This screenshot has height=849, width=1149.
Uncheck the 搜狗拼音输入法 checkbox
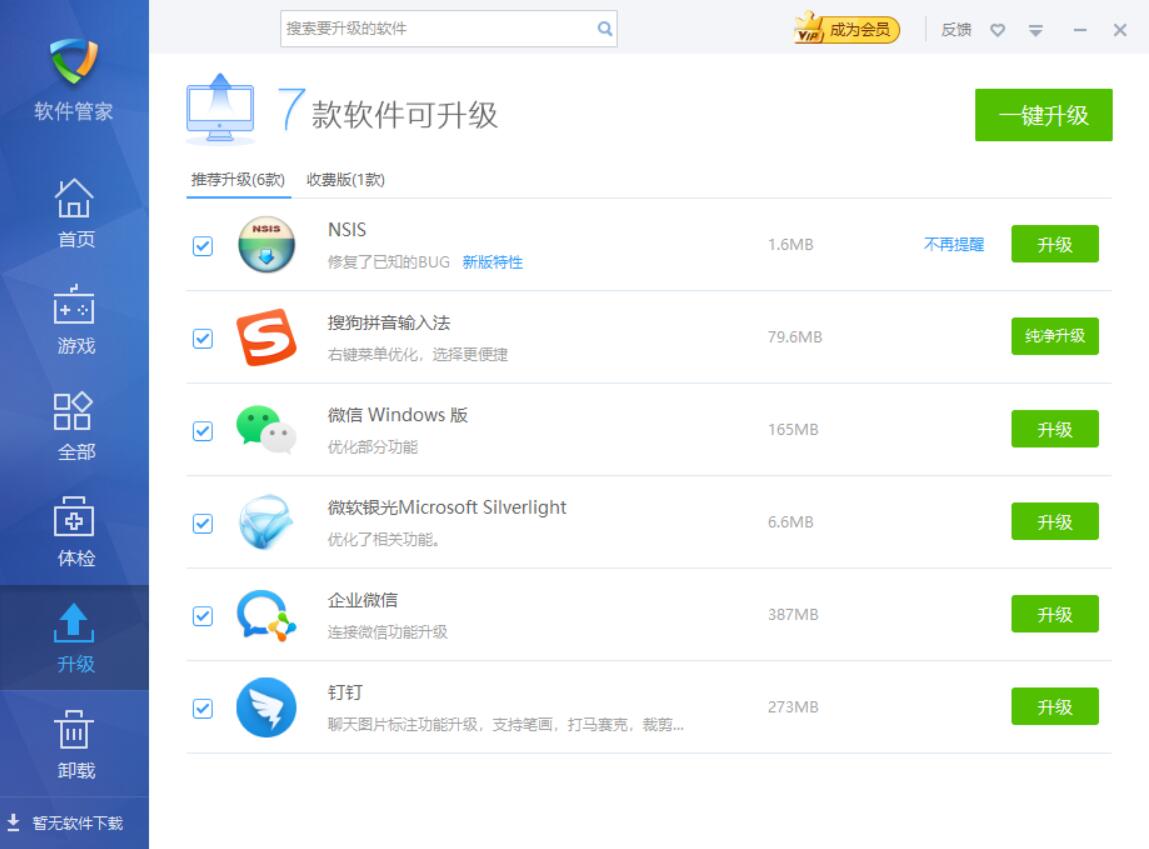[x=203, y=338]
